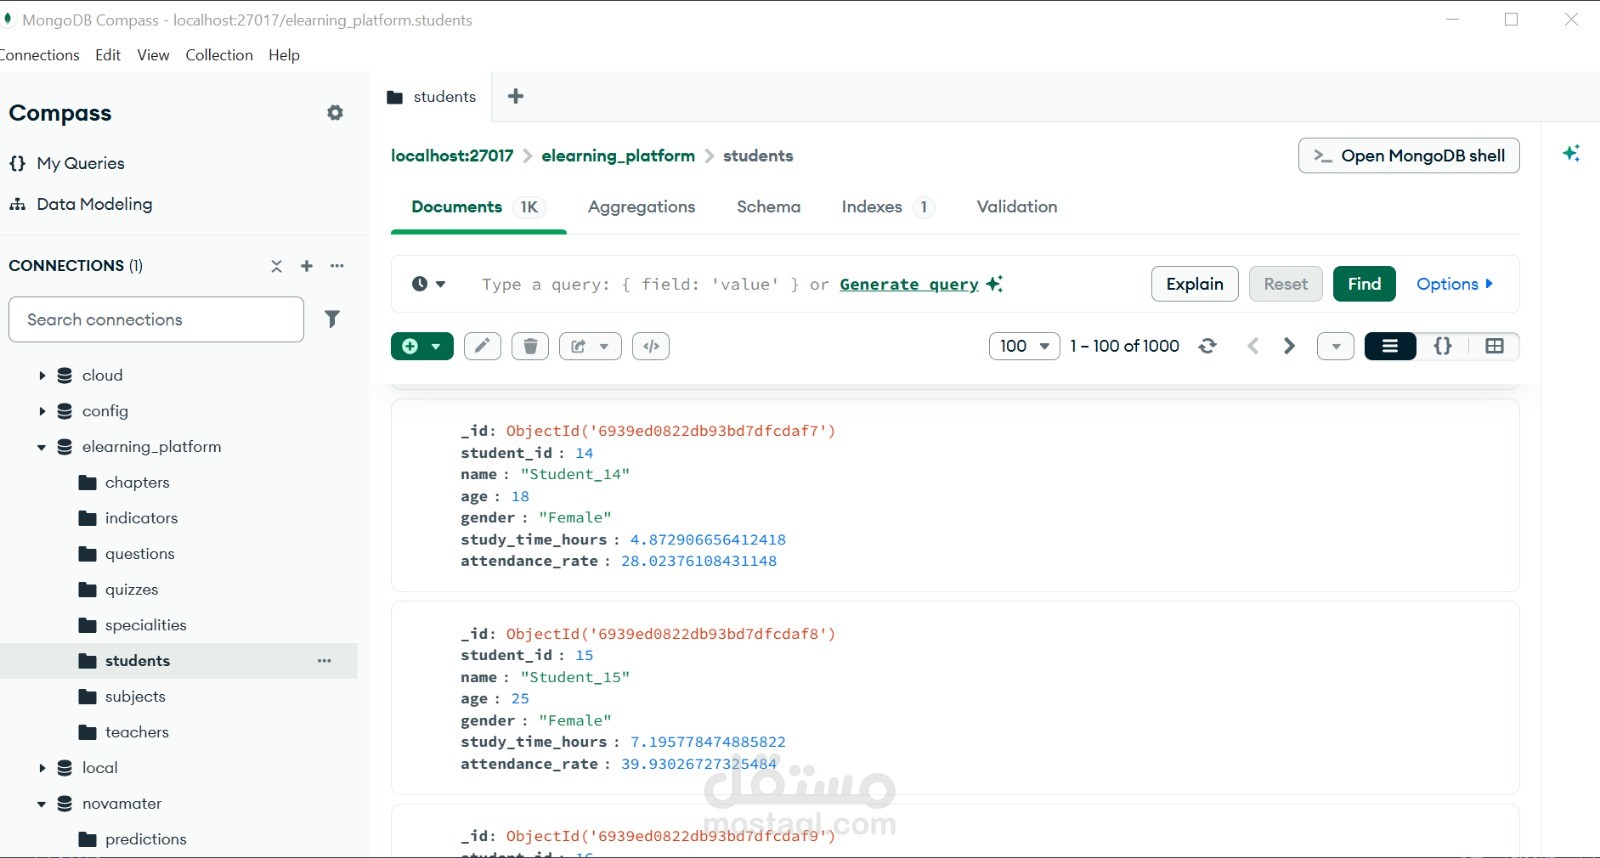Image resolution: width=1600 pixels, height=858 pixels.
Task: Switch to table view of documents
Action: point(1495,346)
